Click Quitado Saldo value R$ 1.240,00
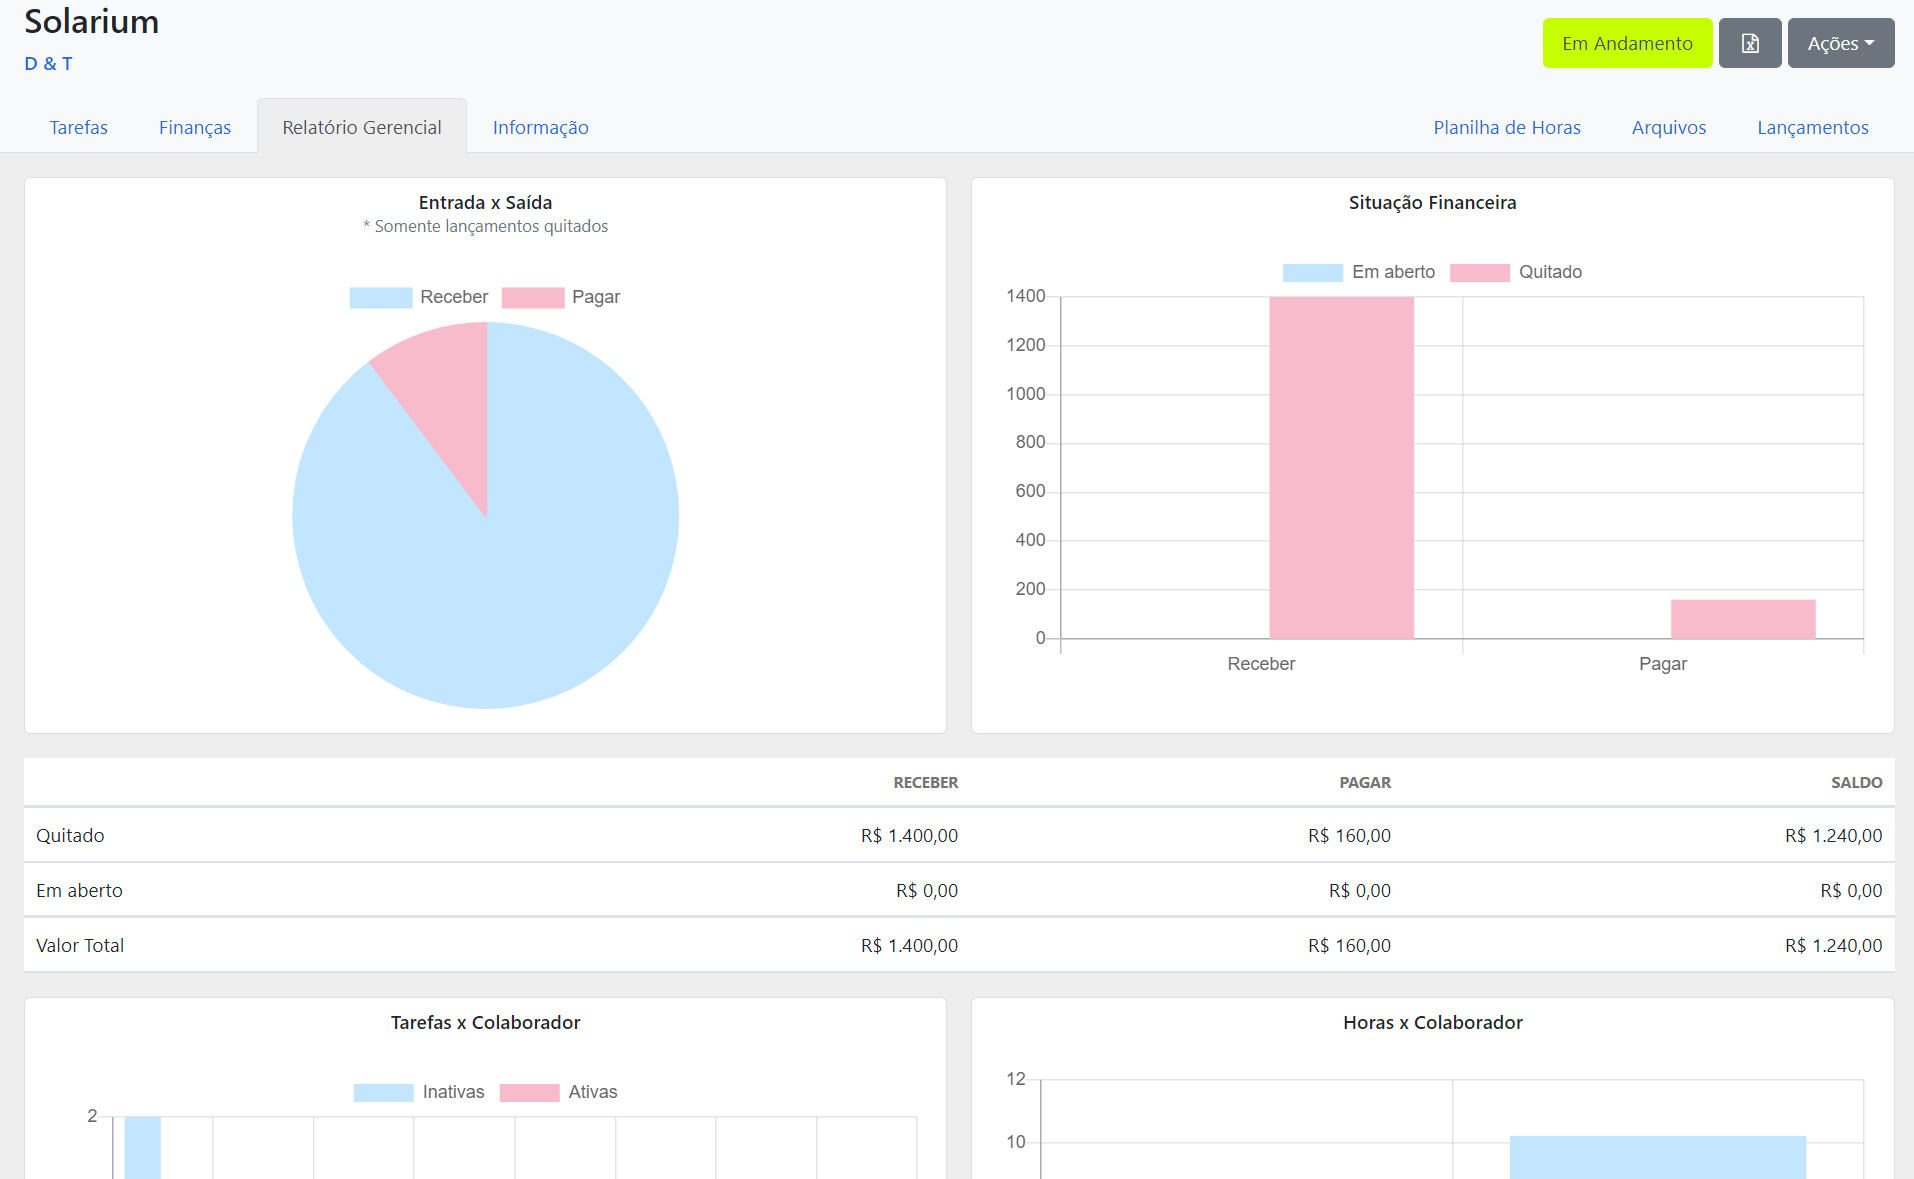Viewport: 1914px width, 1179px height. (x=1833, y=835)
